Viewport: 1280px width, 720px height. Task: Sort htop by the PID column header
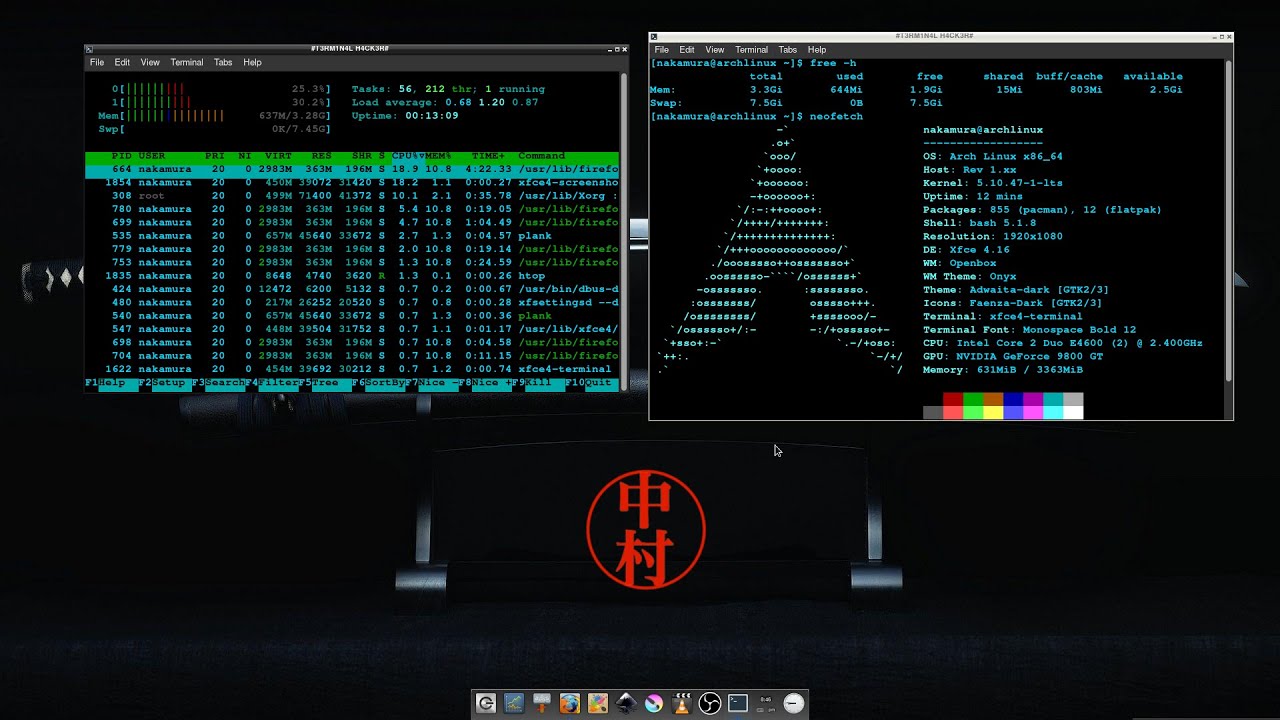point(122,156)
